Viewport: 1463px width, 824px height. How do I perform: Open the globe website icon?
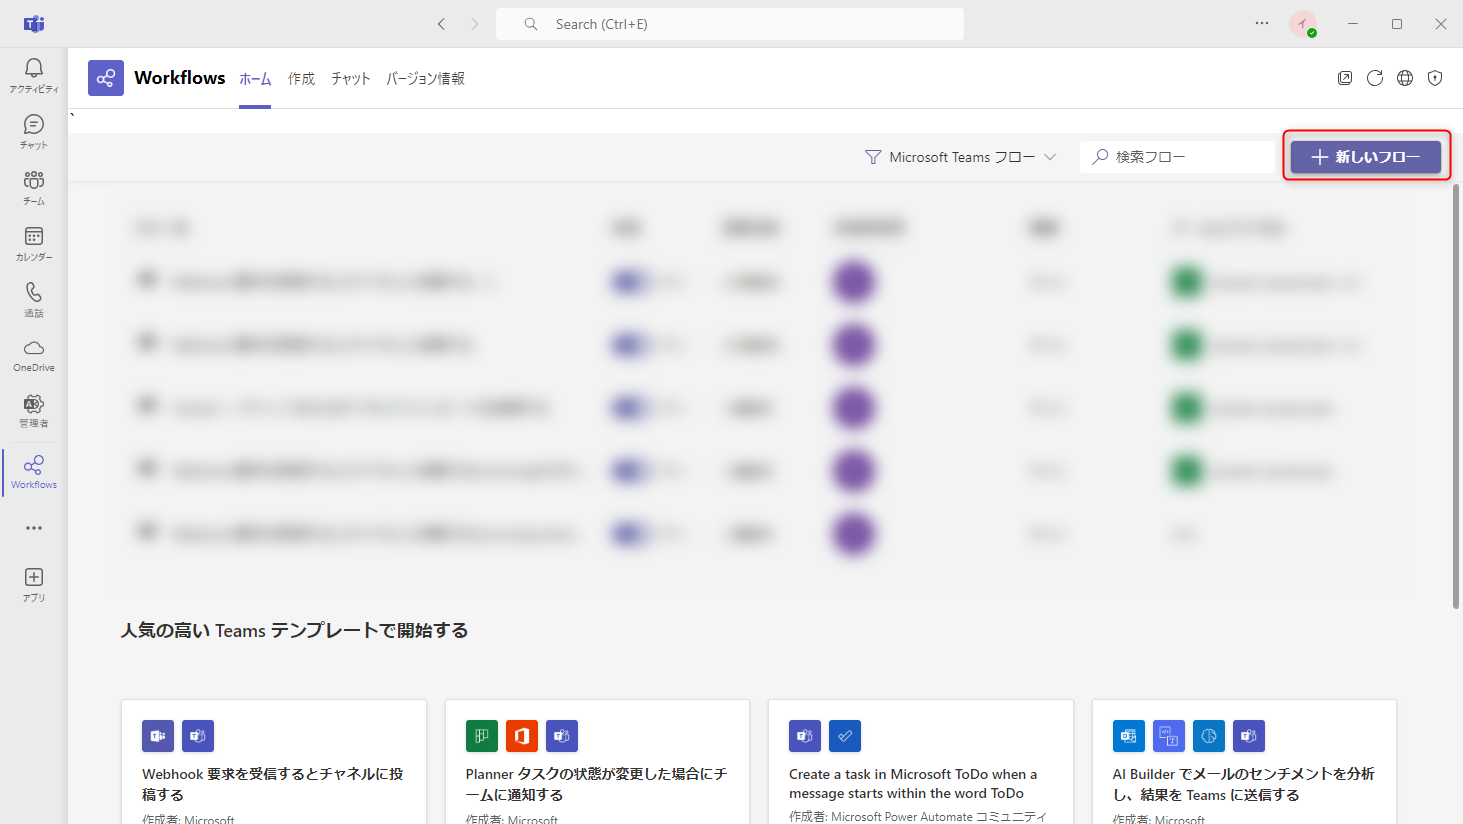pyautogui.click(x=1405, y=78)
